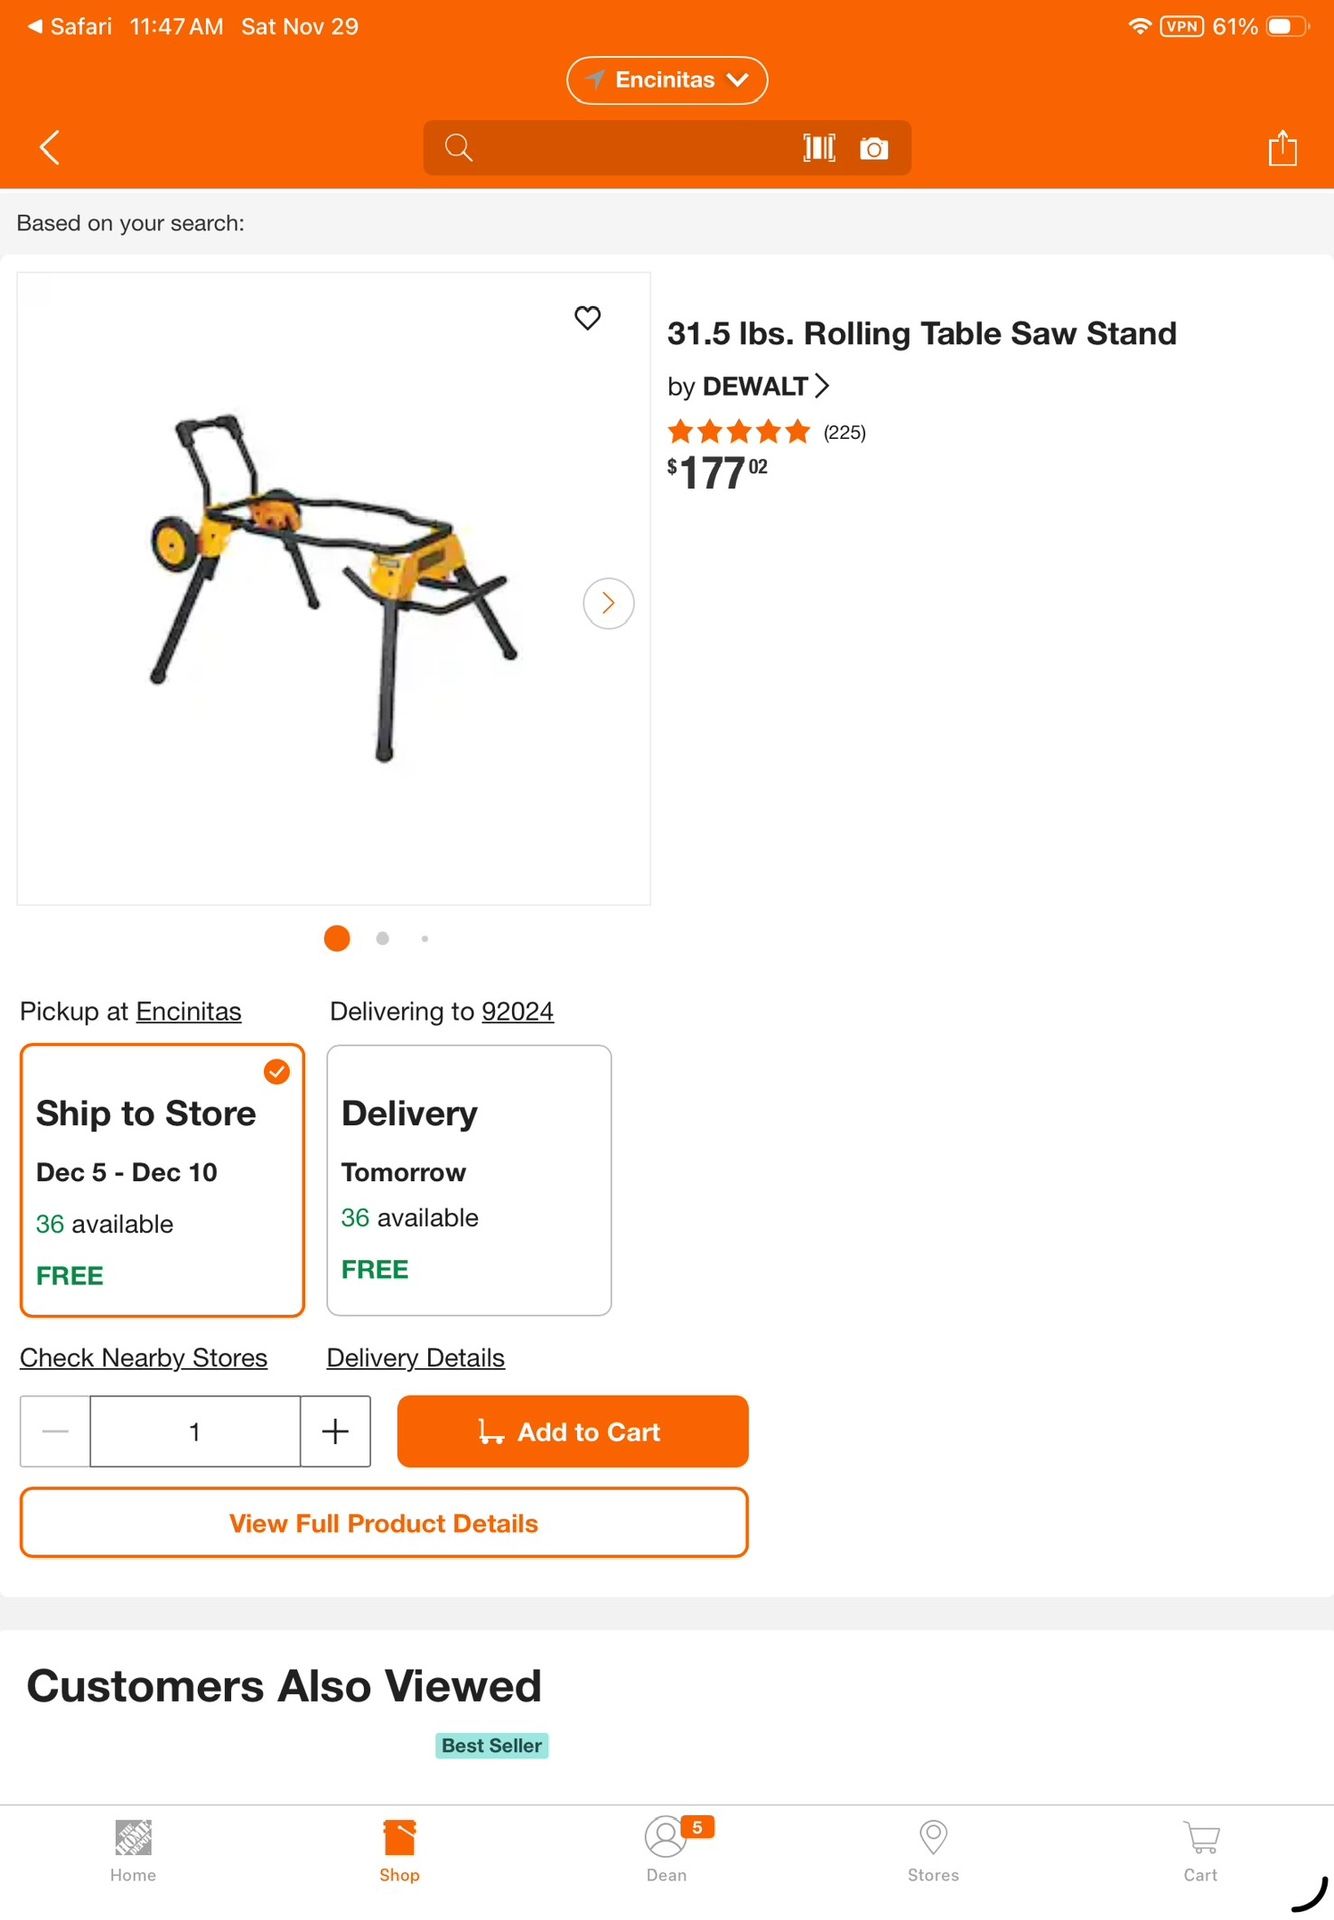The image size is (1334, 1920).
Task: Advance product images using the right chevron
Action: [x=607, y=603]
